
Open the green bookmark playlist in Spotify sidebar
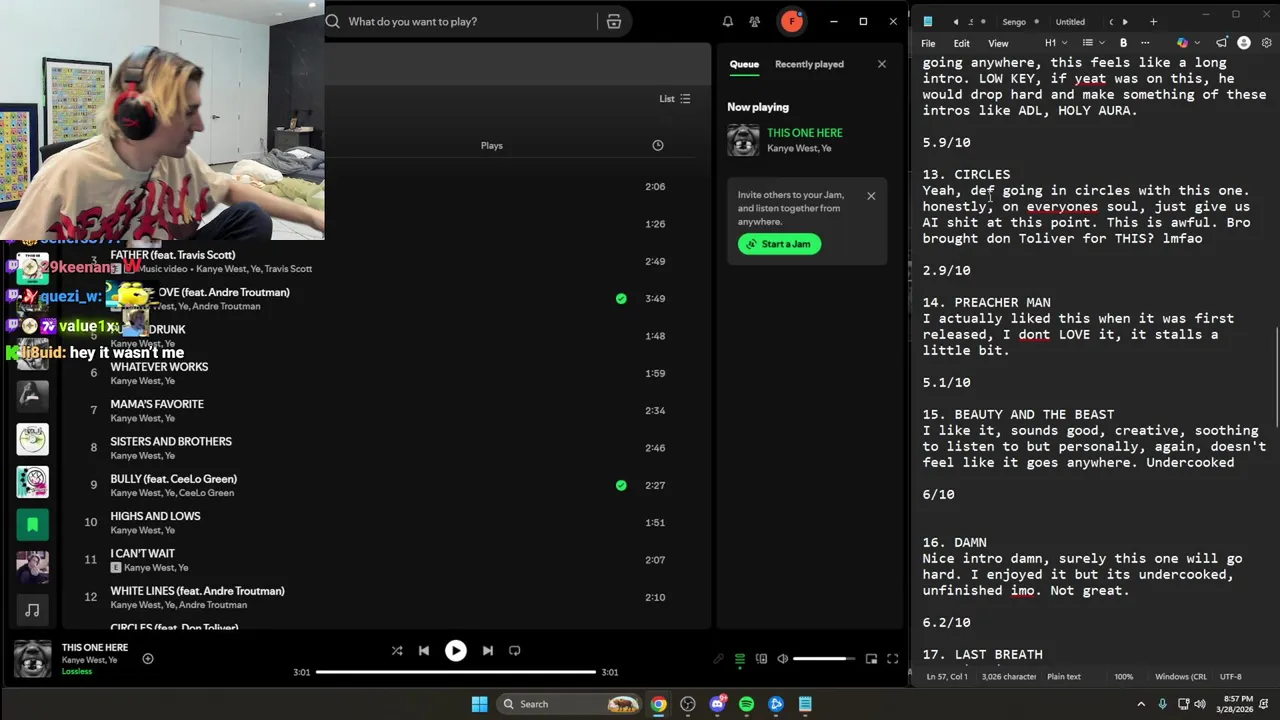point(32,524)
